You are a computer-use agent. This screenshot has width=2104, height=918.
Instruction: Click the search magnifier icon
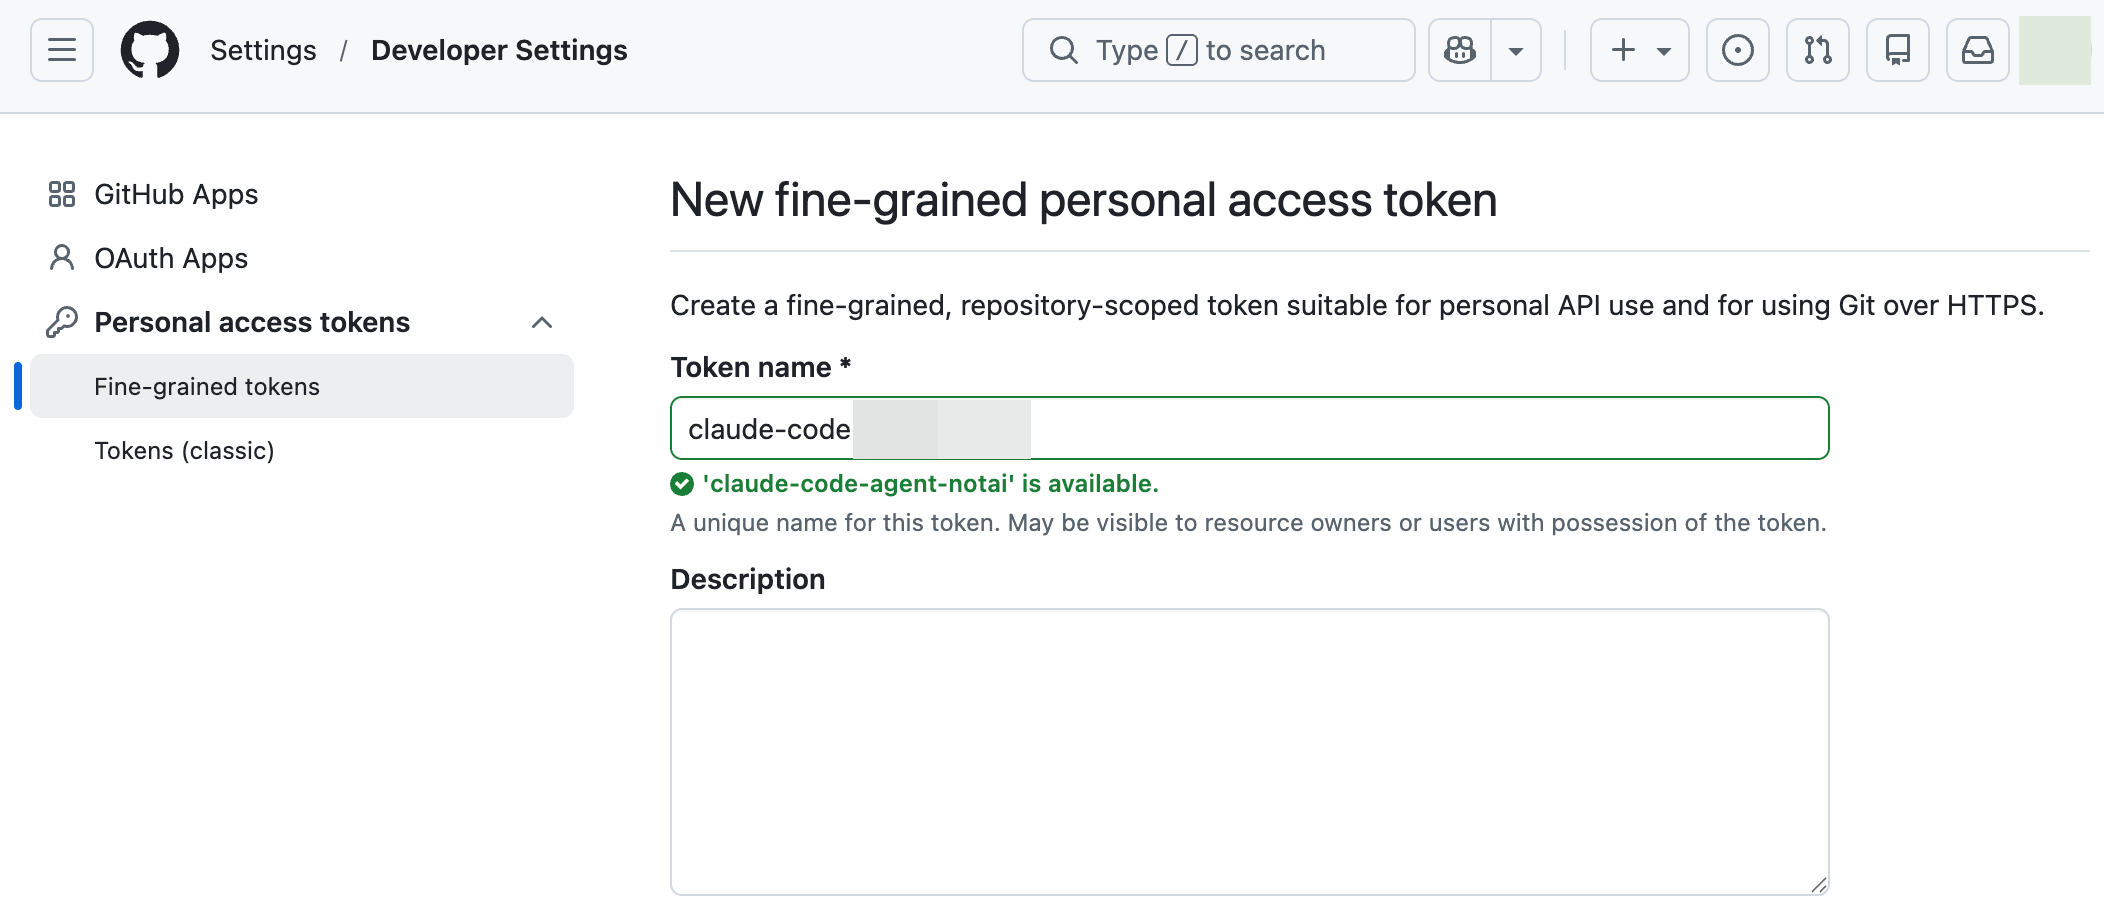point(1064,50)
